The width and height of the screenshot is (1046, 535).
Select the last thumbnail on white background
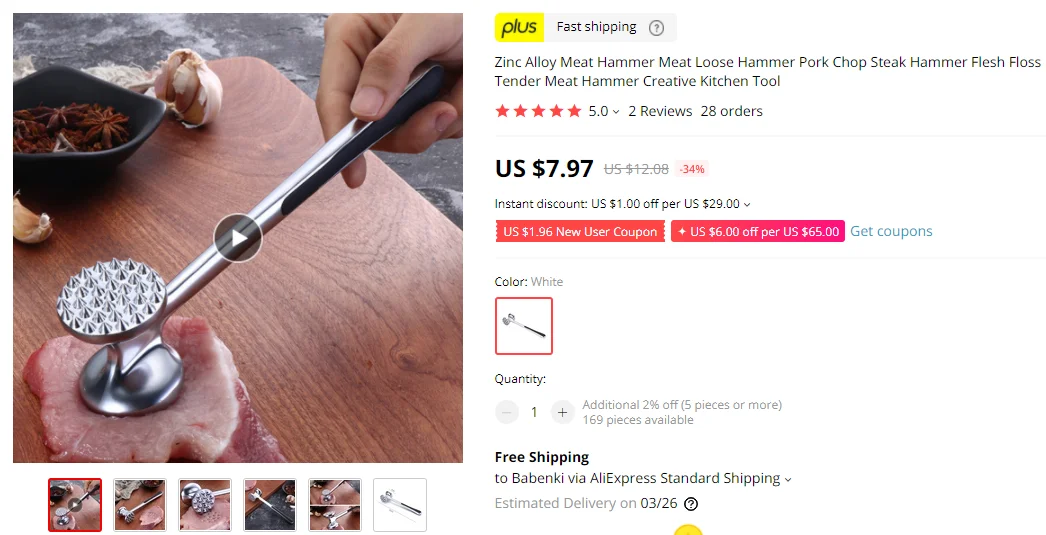[x=400, y=505]
